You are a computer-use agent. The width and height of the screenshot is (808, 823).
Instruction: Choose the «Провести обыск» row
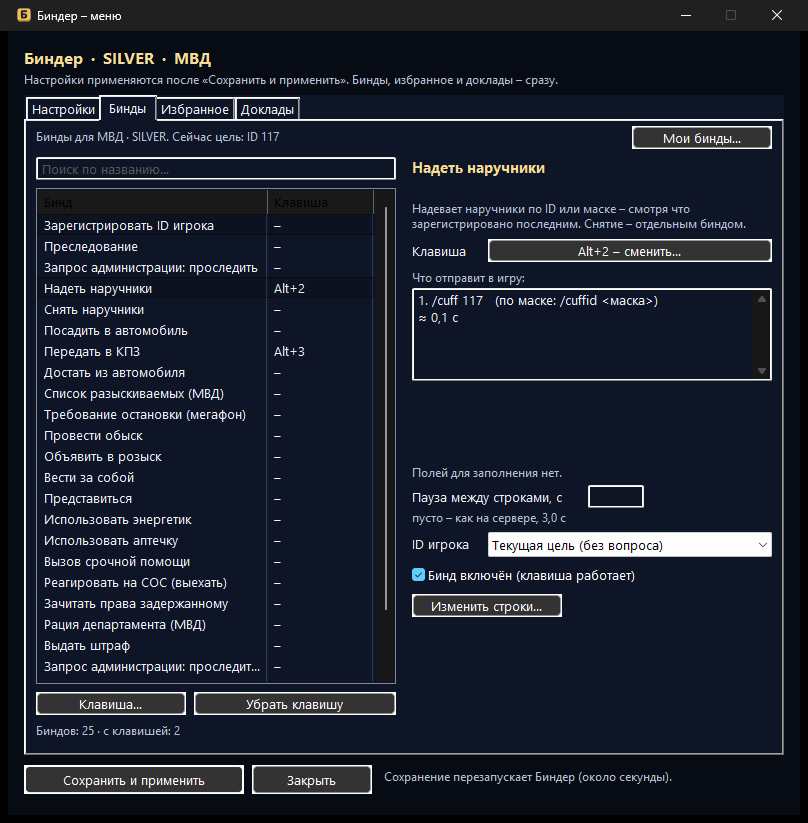click(205, 436)
